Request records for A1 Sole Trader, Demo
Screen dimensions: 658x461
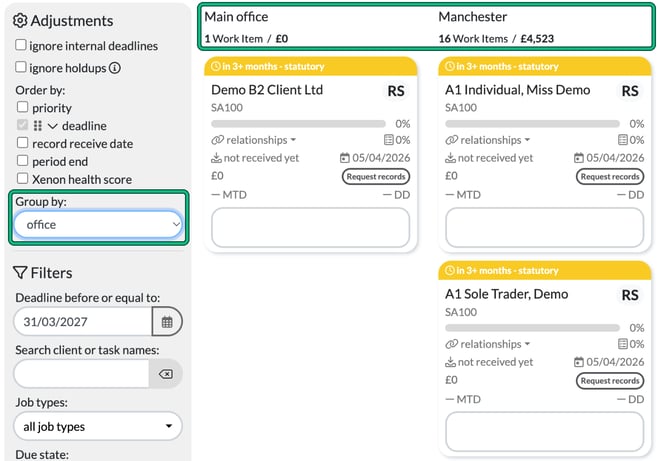click(610, 381)
